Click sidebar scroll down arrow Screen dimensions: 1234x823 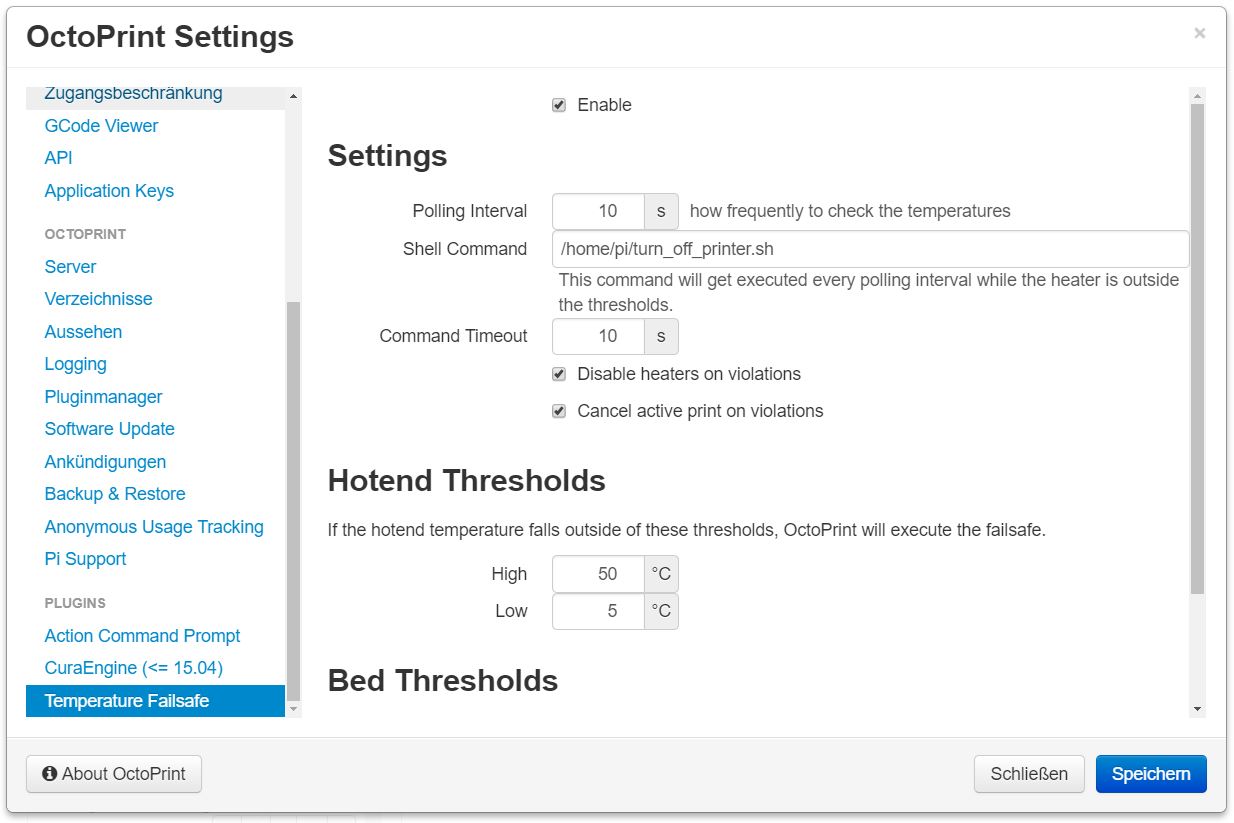point(293,708)
